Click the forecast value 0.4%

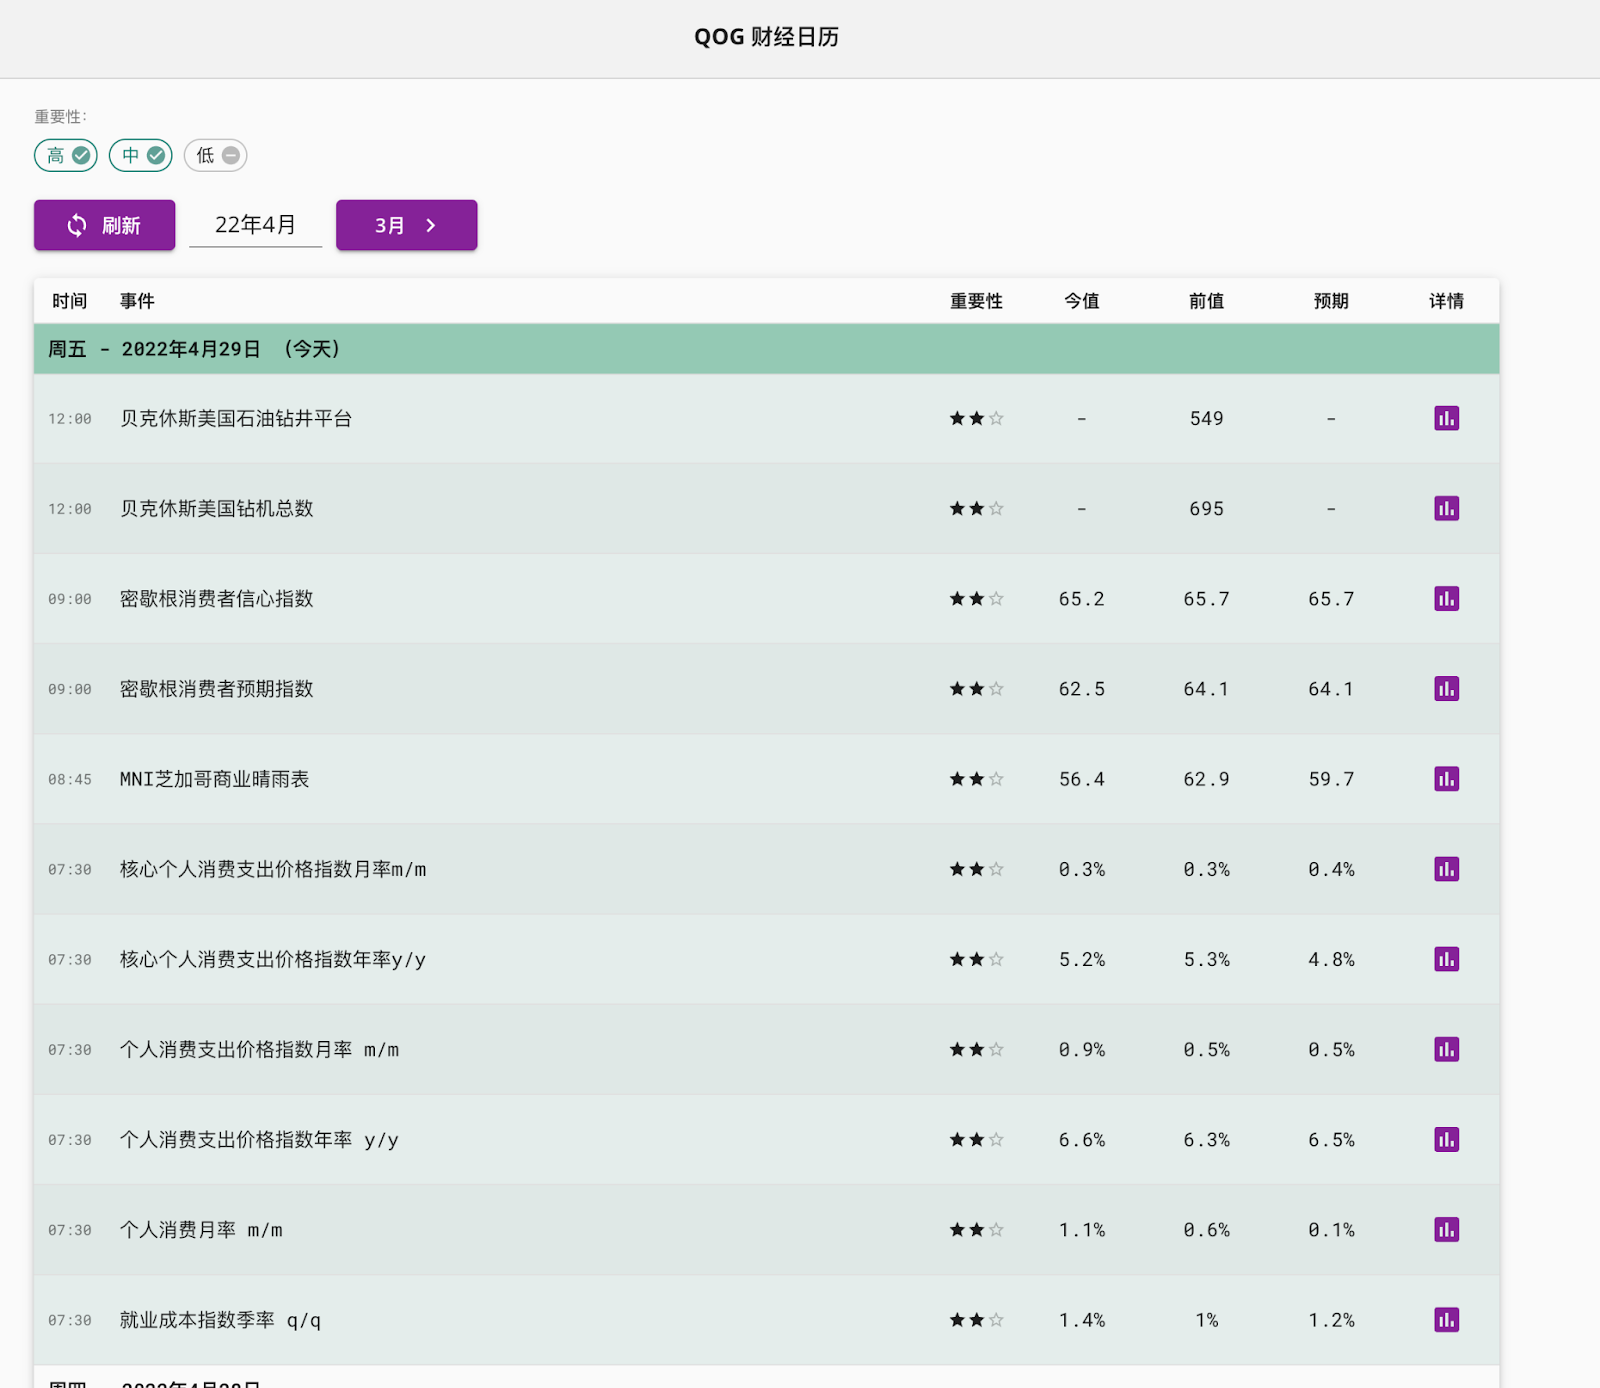(1331, 869)
